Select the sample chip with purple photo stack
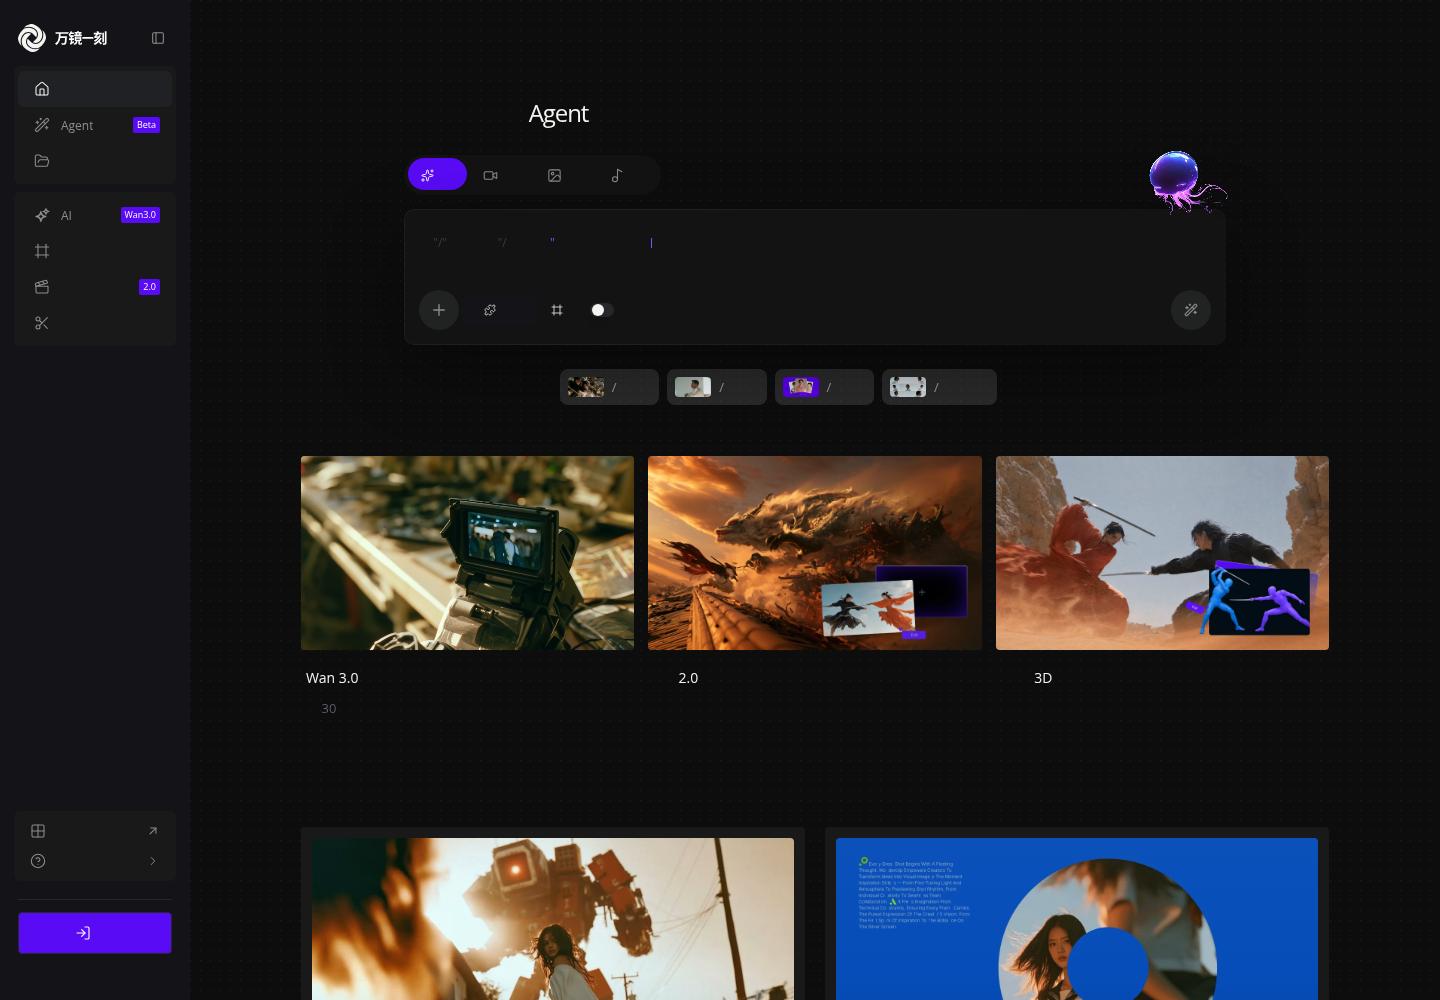Image resolution: width=1440 pixels, height=1000 pixels. click(824, 387)
